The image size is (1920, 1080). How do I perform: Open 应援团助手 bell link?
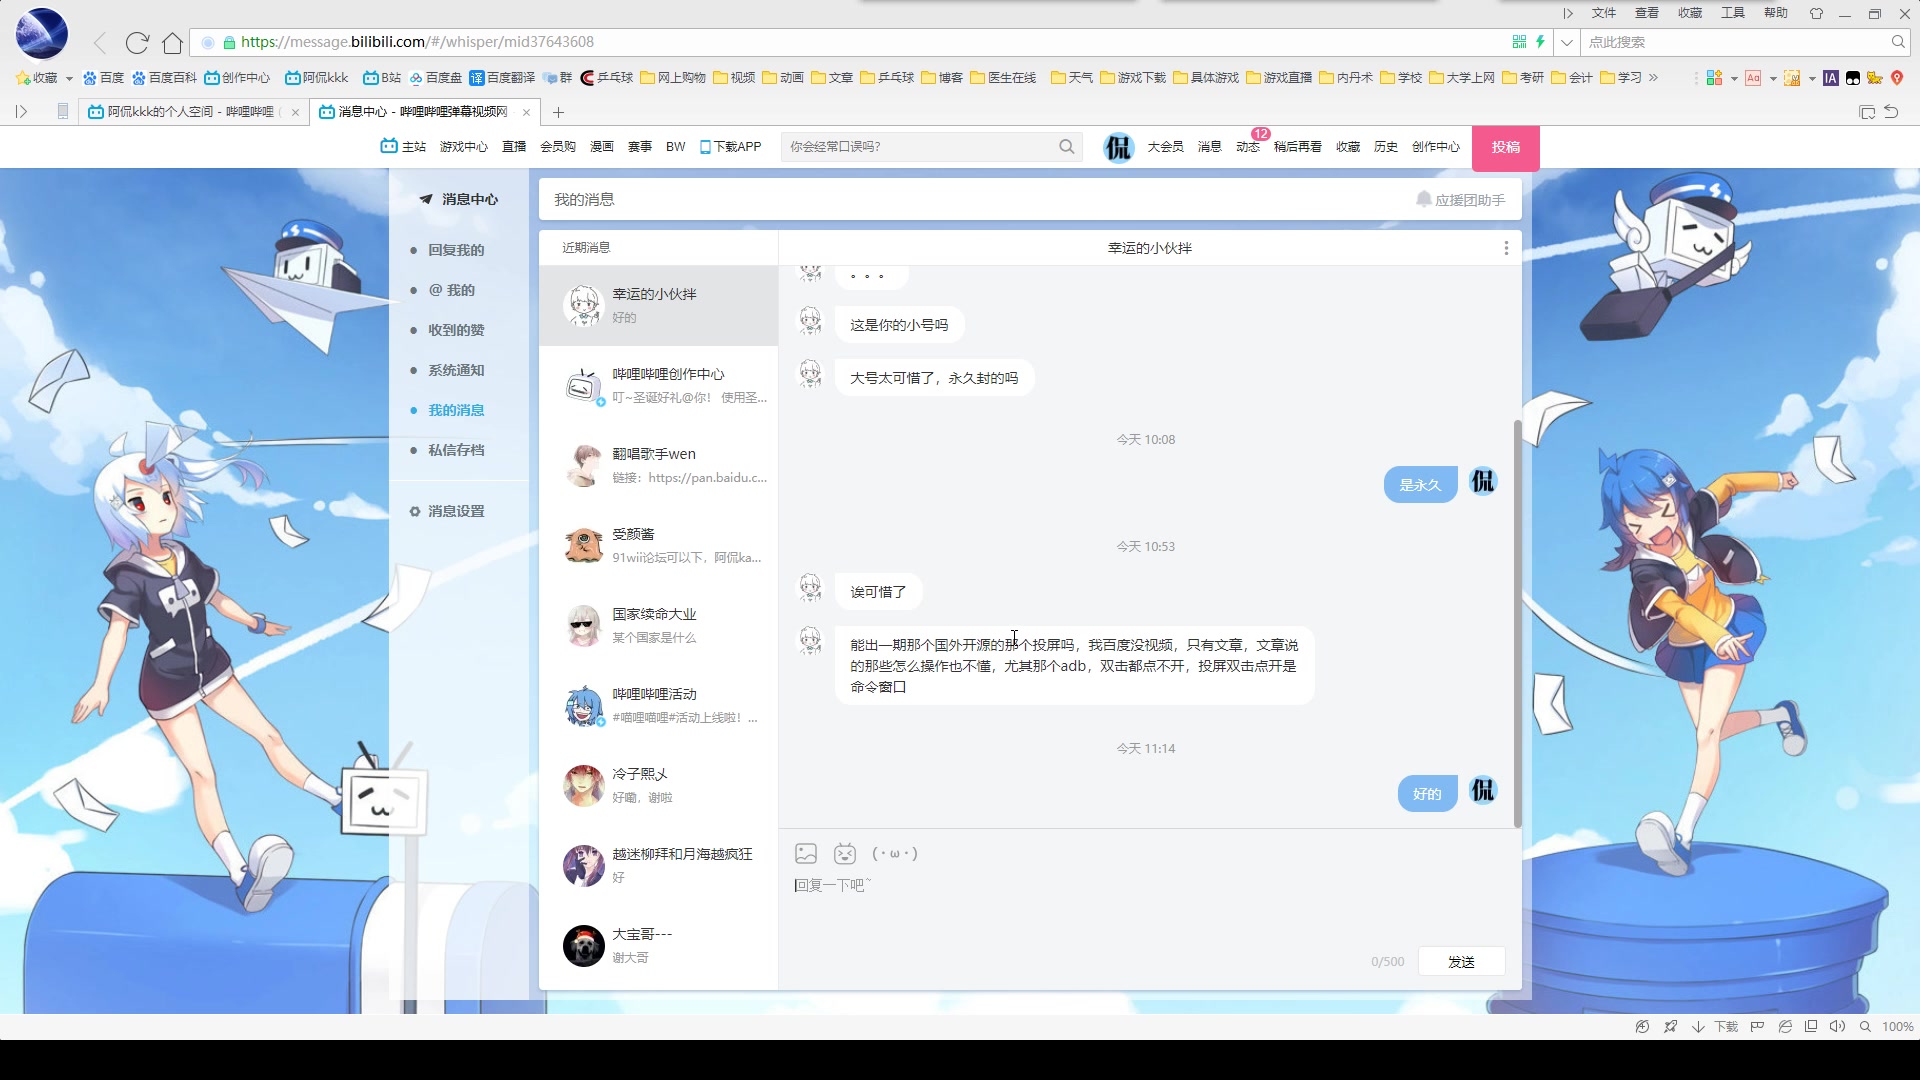[1460, 200]
